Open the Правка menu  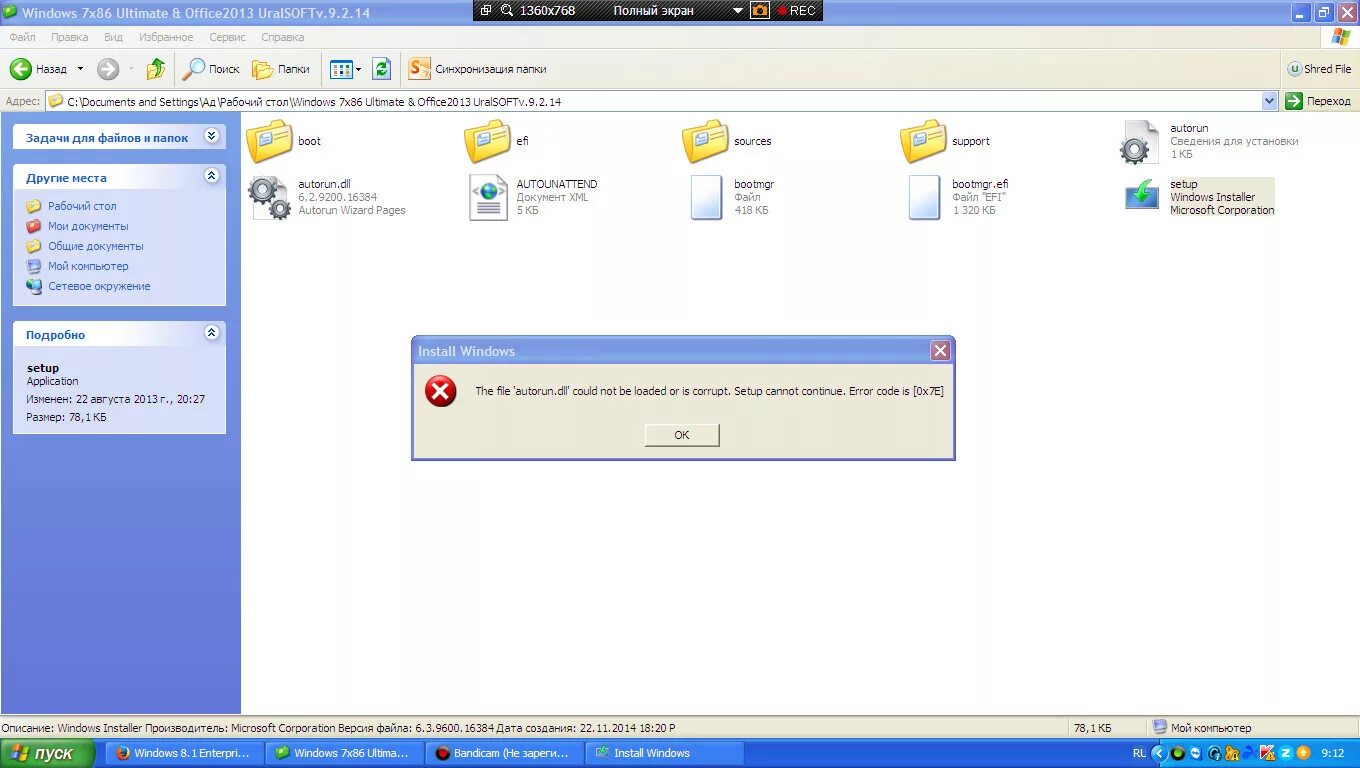(69, 37)
